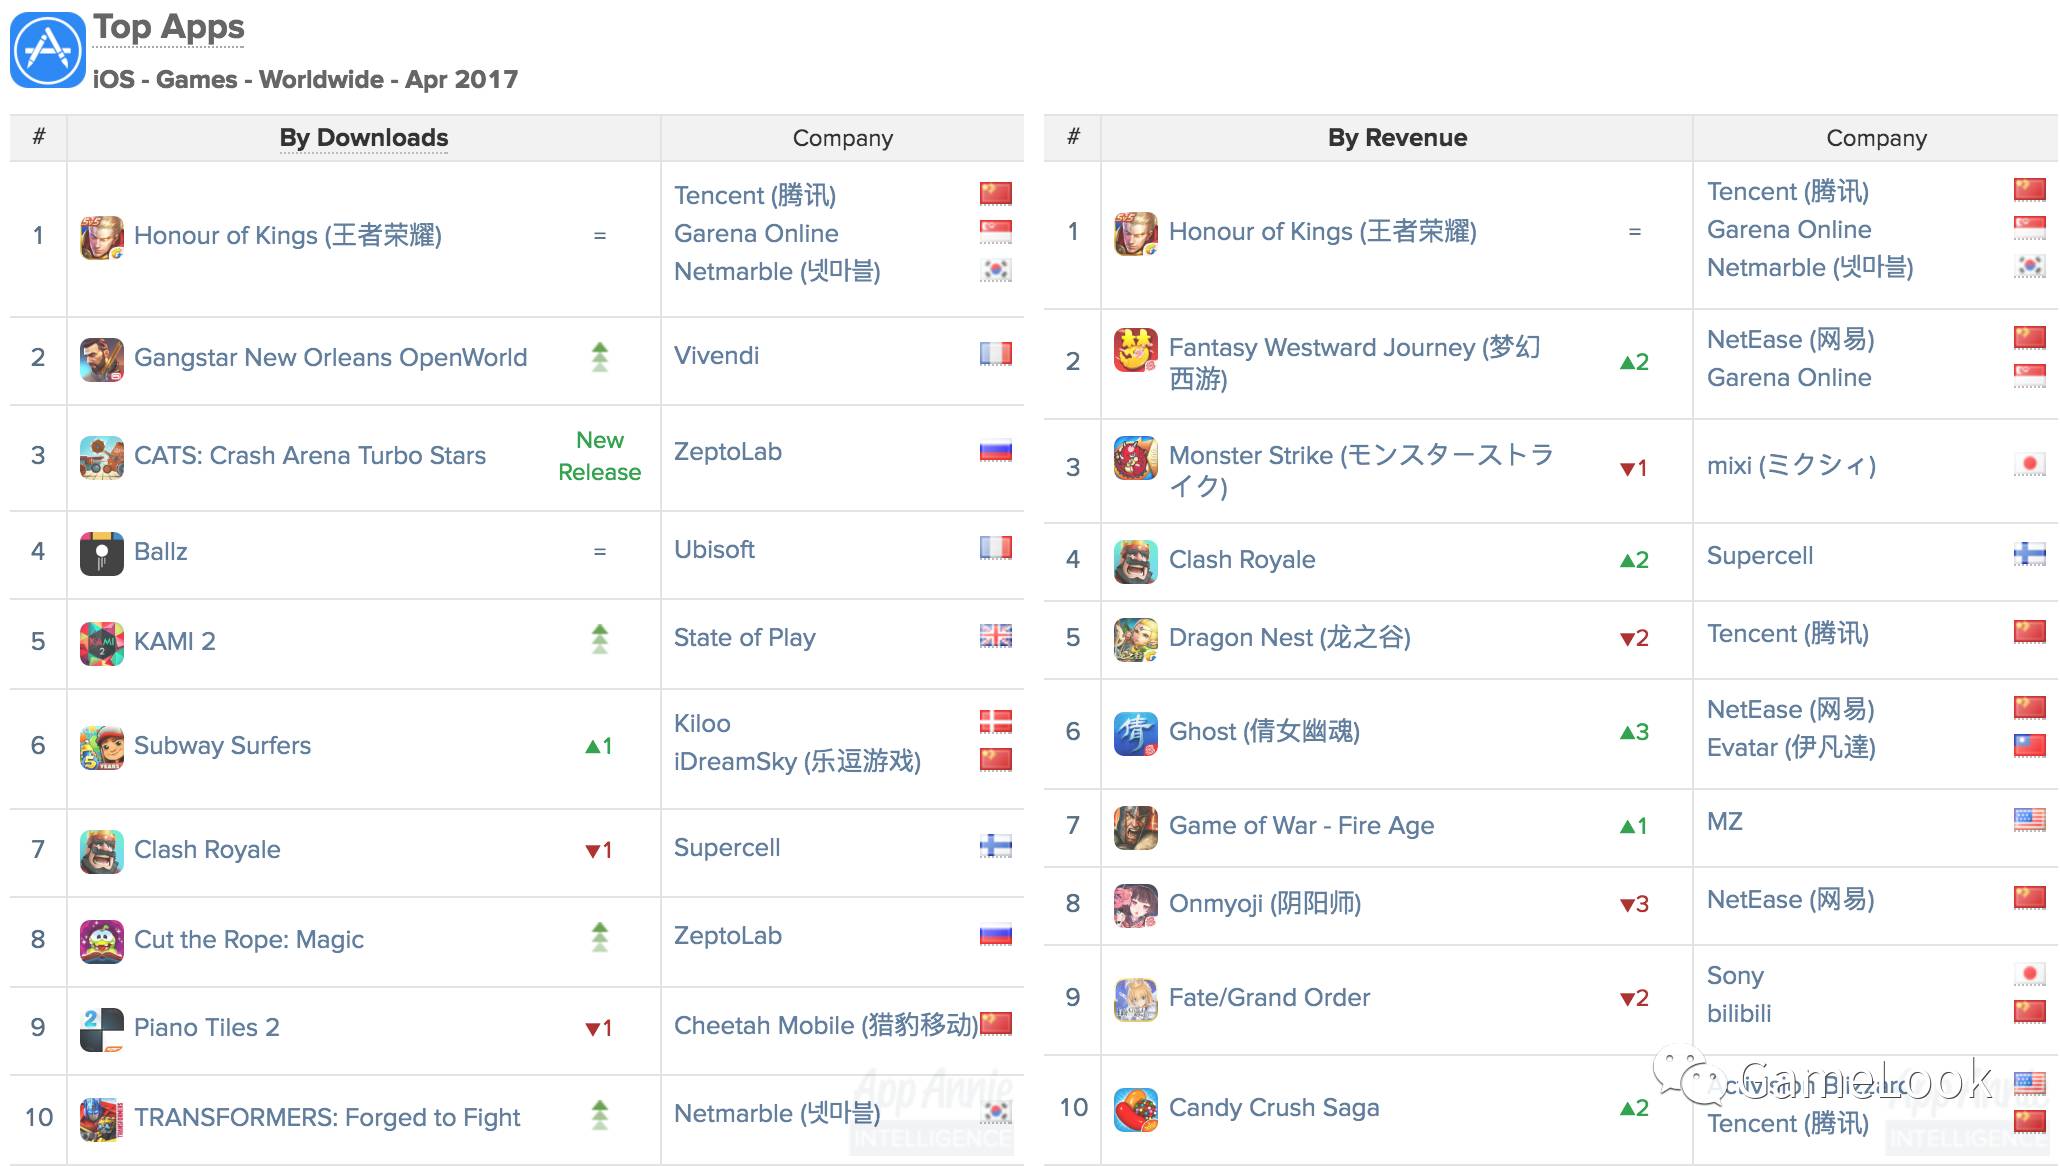The image size is (2060, 1166).
Task: Open the Top Apps heading link
Action: pyautogui.click(x=168, y=27)
